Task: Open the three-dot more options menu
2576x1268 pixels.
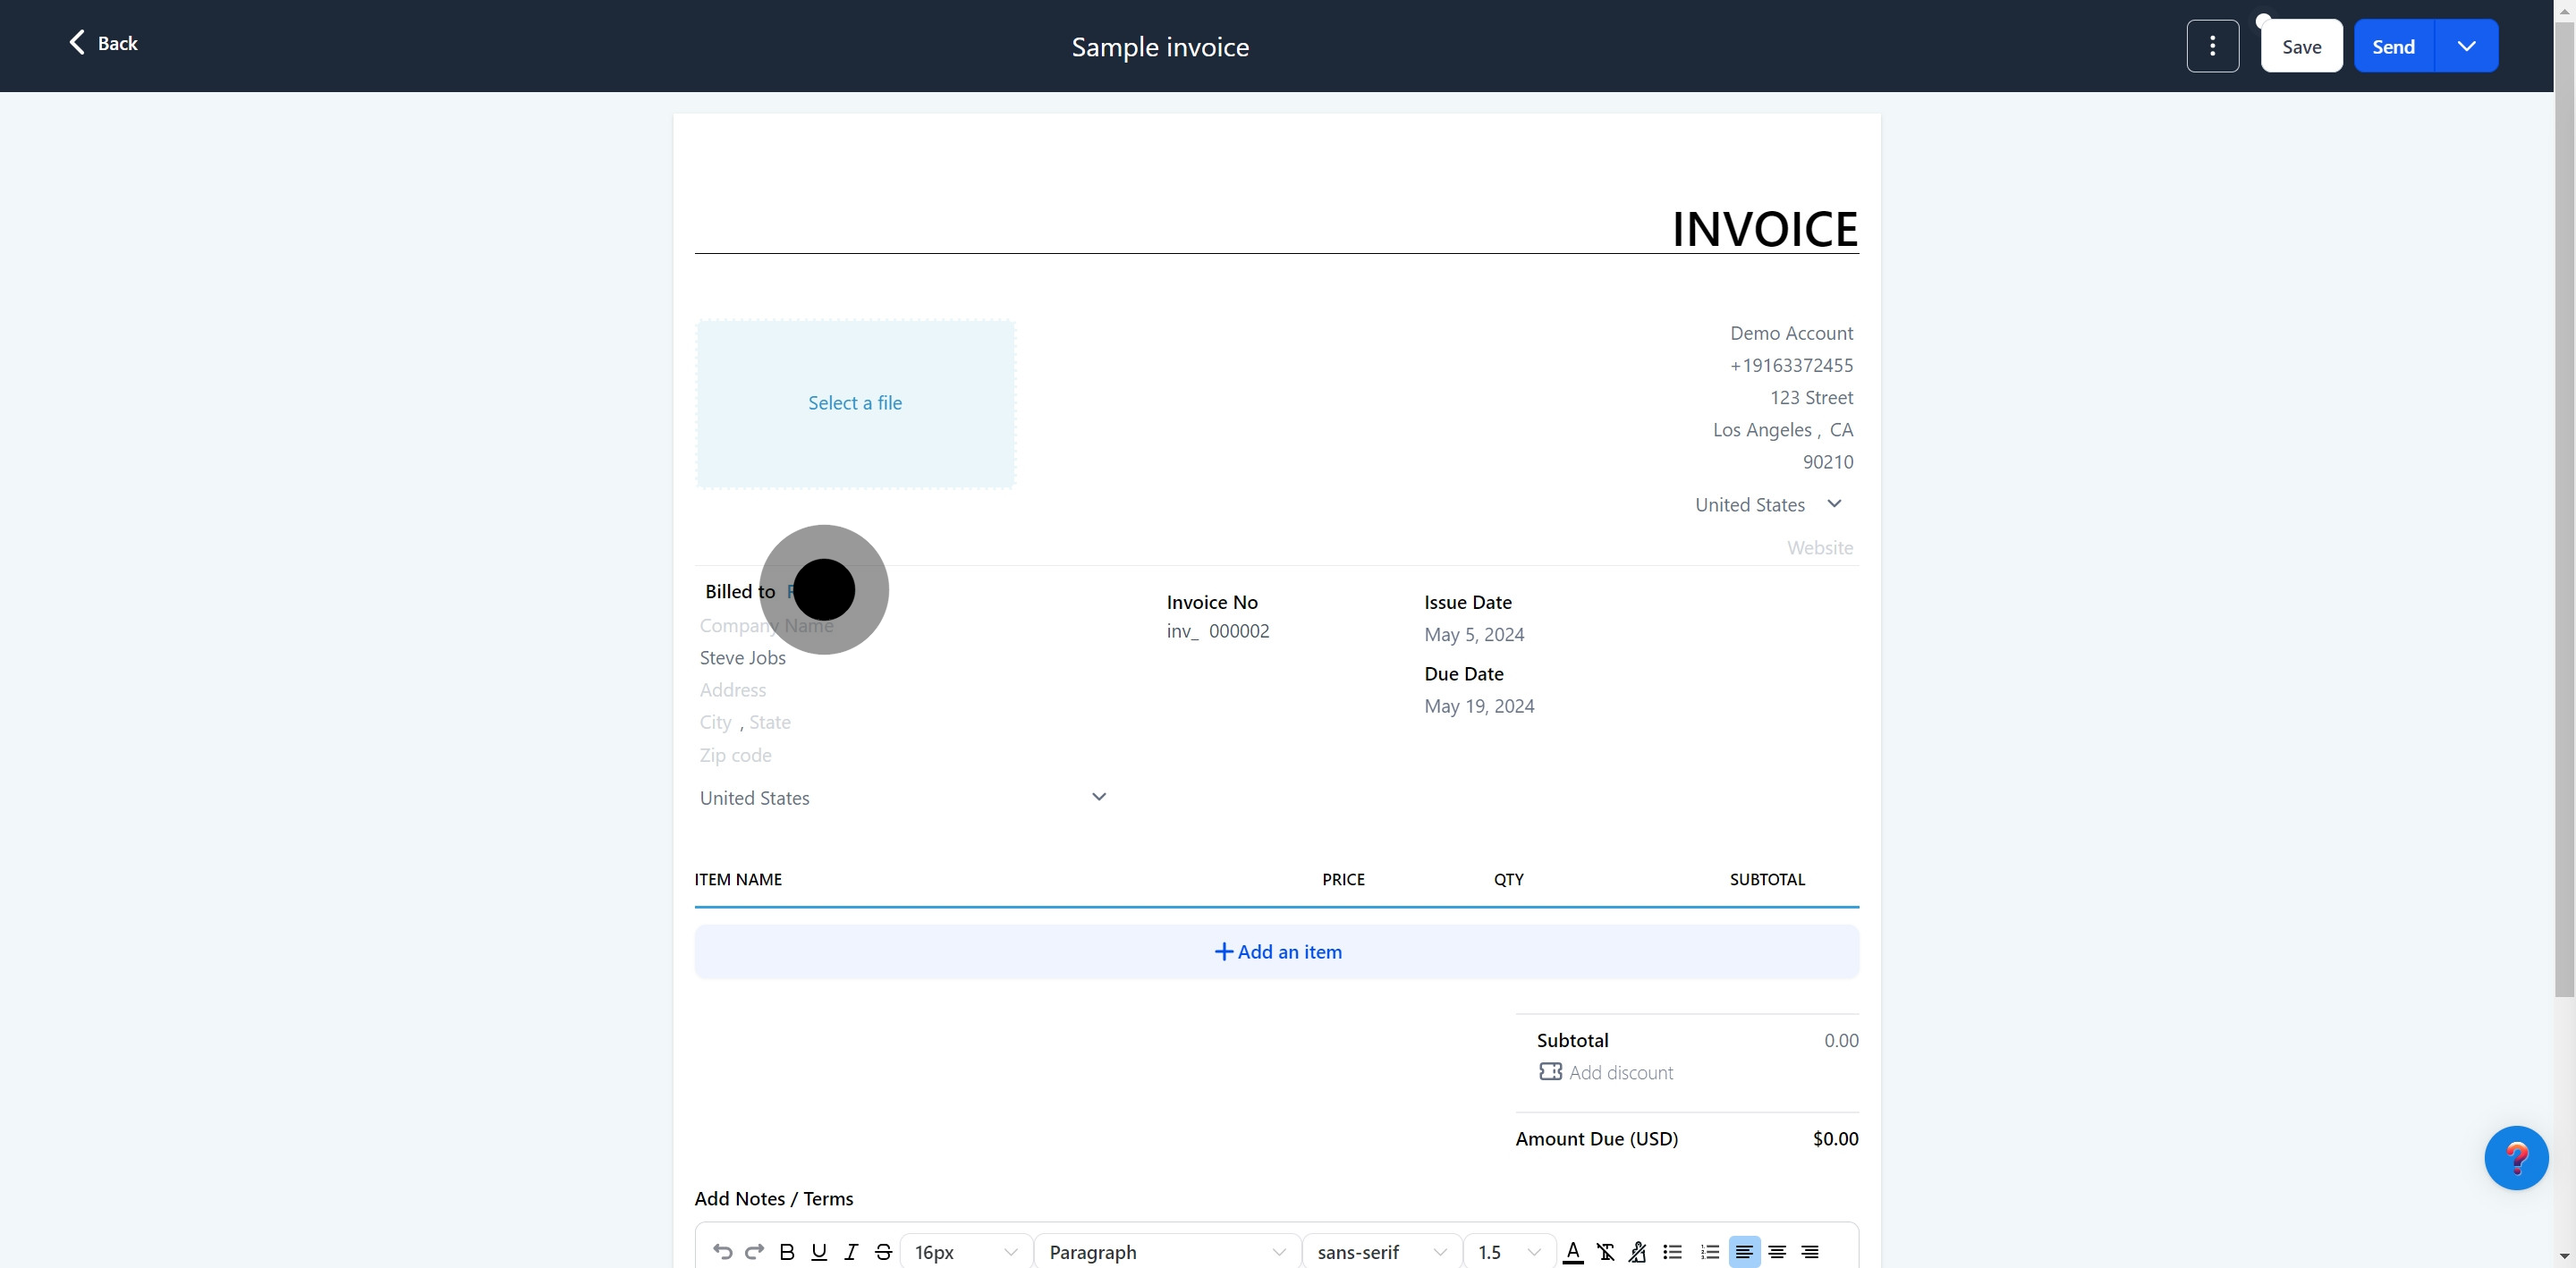Action: point(2212,46)
